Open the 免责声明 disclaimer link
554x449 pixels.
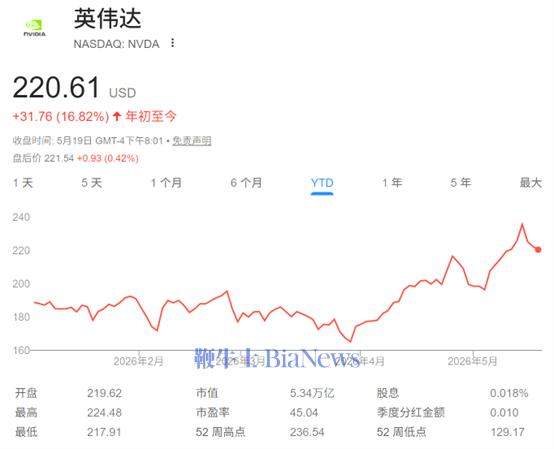(x=192, y=141)
